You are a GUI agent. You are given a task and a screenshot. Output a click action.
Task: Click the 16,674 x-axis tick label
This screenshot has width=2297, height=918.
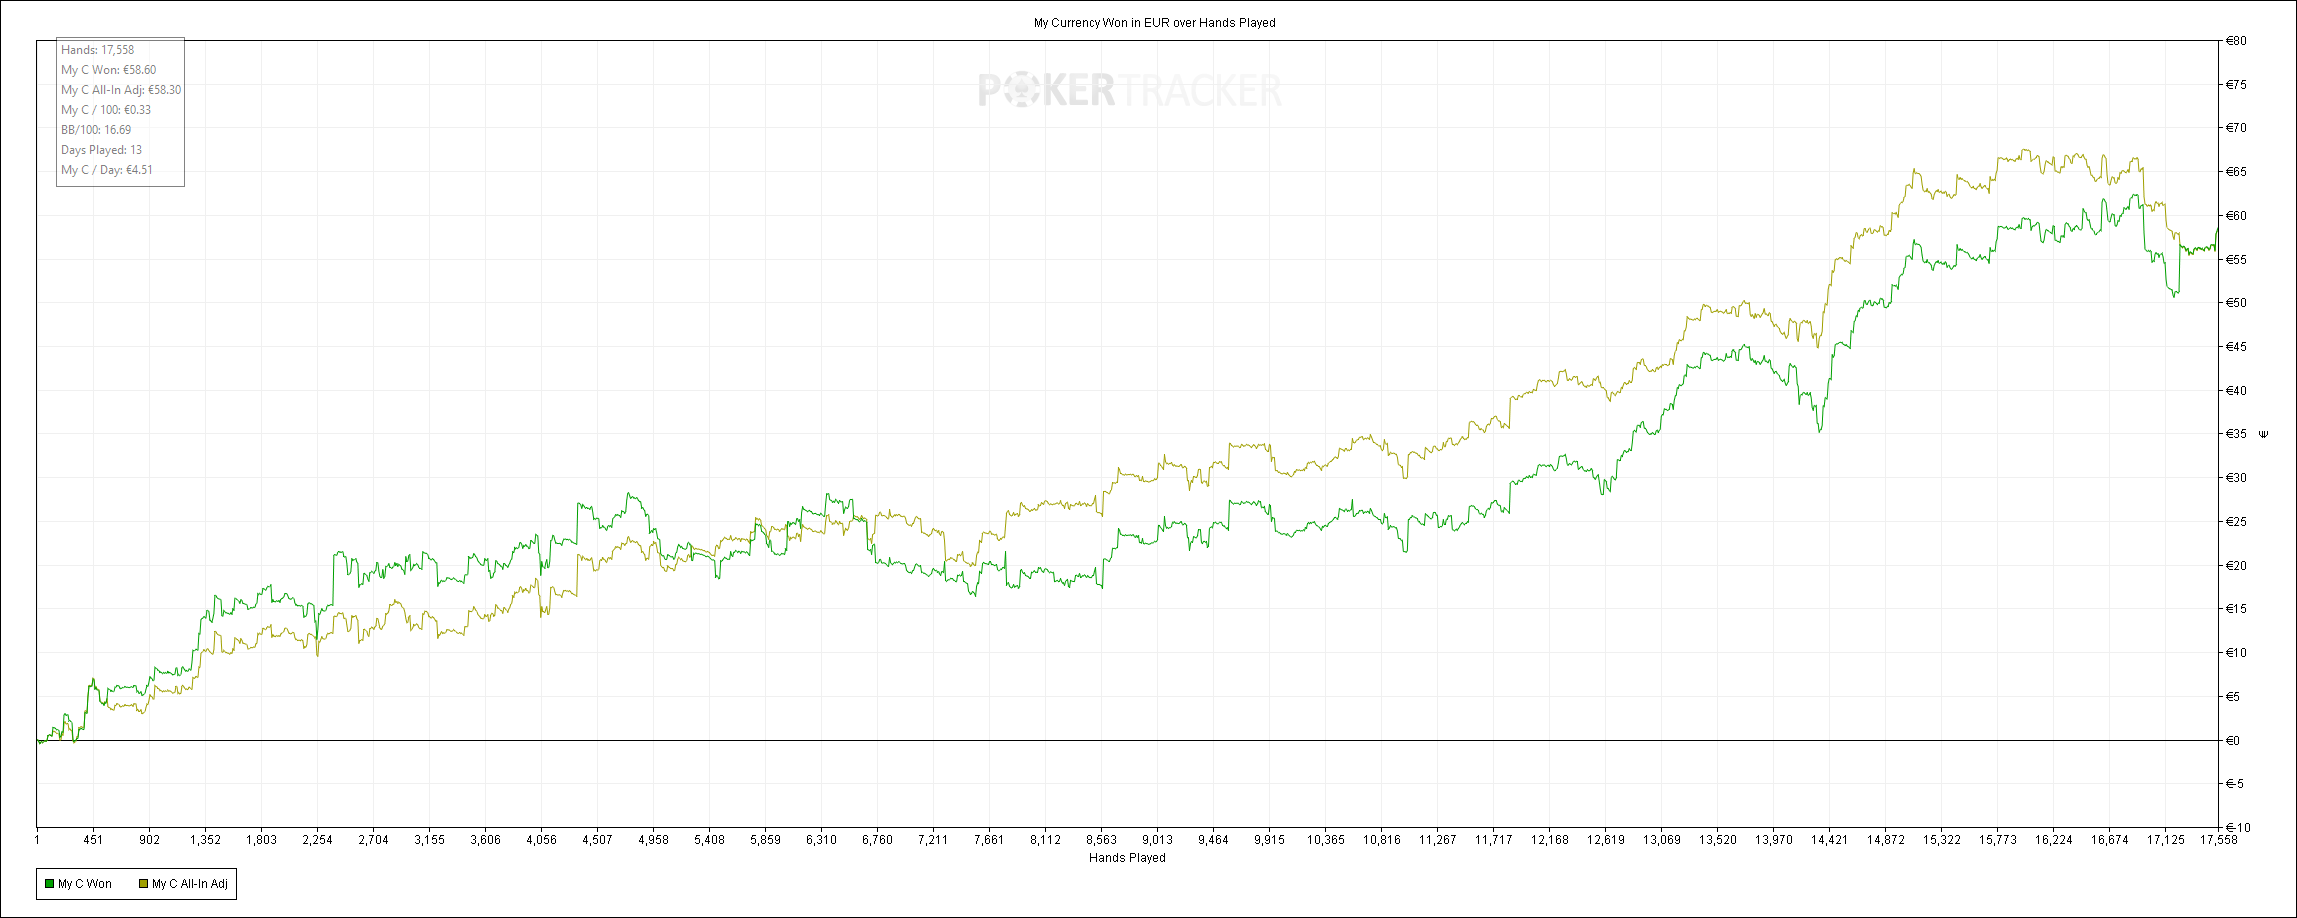(2109, 840)
